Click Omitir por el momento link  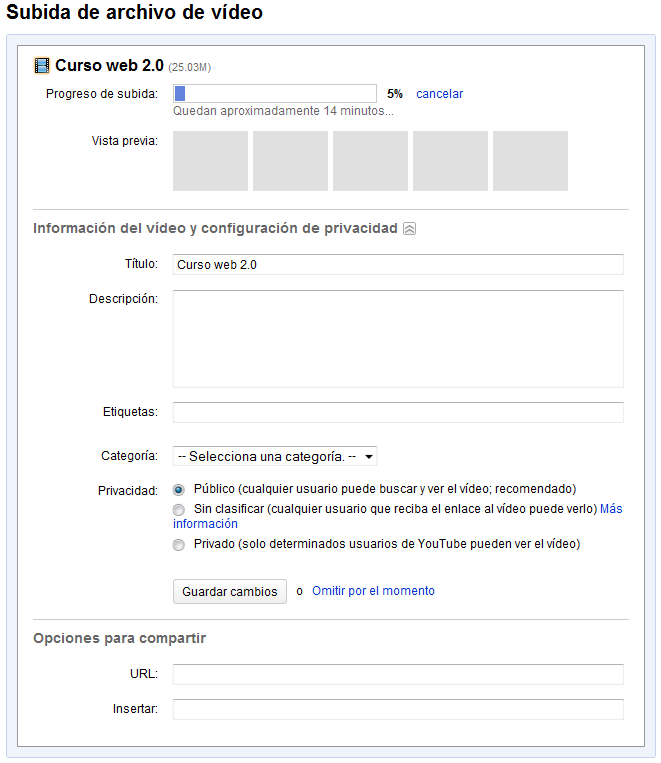(x=373, y=591)
